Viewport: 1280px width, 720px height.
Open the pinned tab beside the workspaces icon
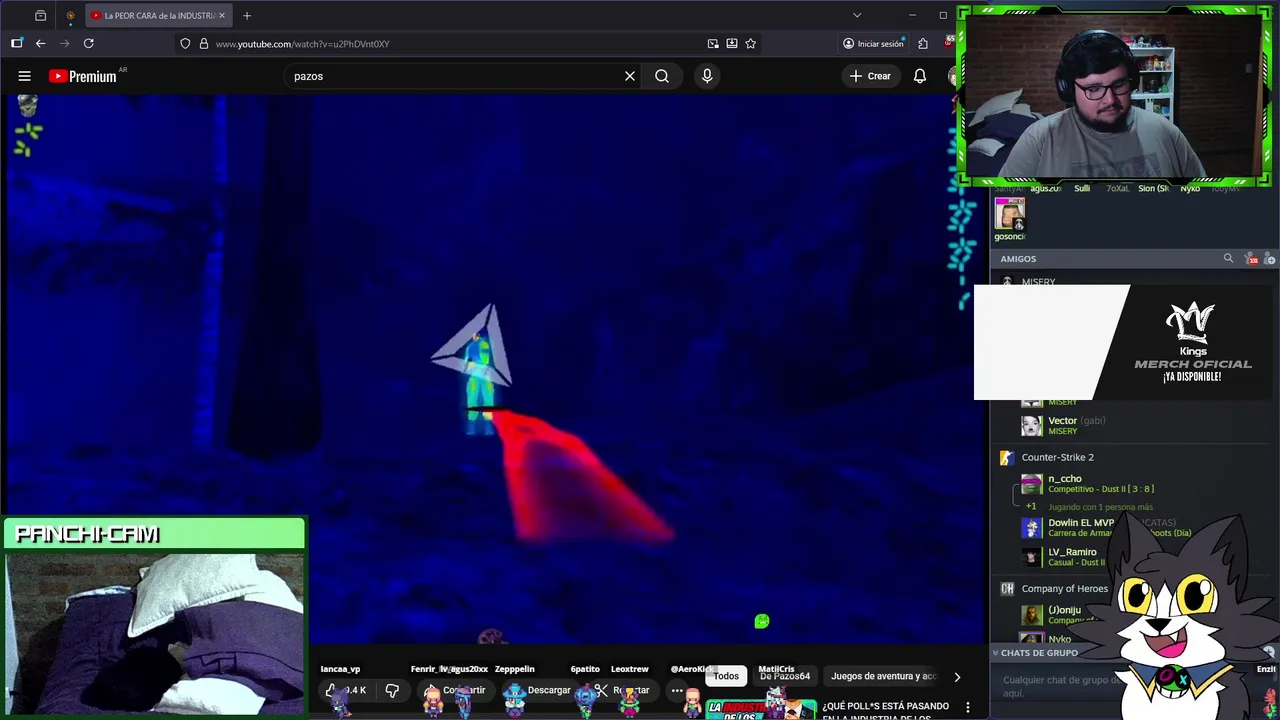point(70,15)
